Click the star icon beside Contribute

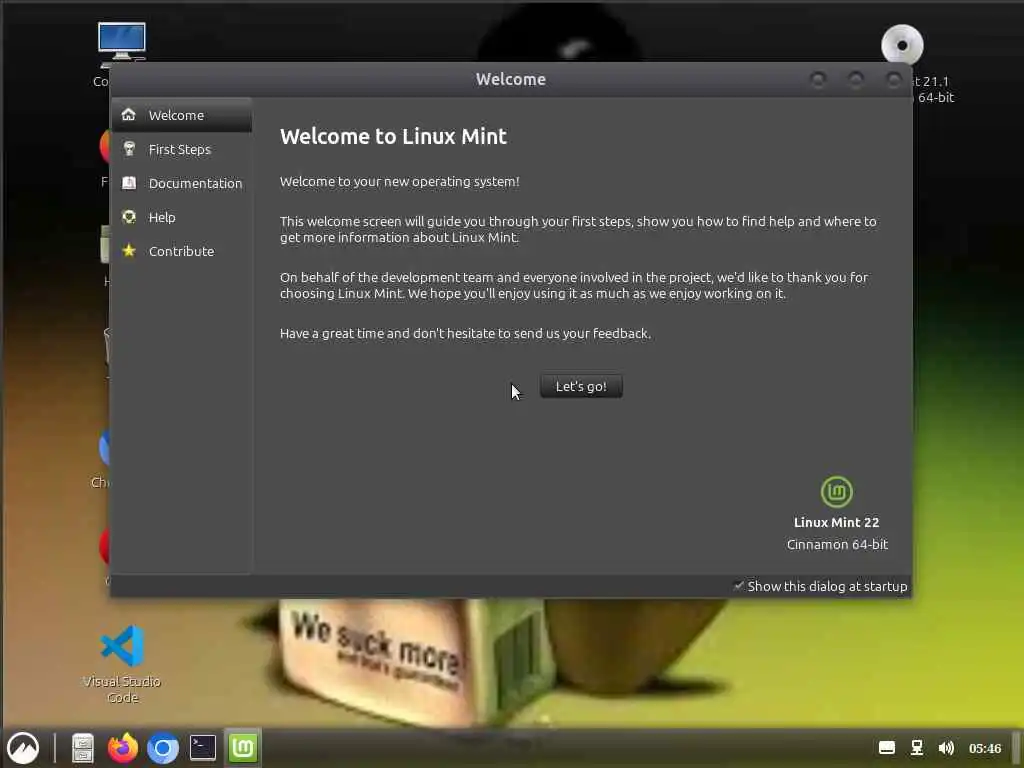[129, 250]
